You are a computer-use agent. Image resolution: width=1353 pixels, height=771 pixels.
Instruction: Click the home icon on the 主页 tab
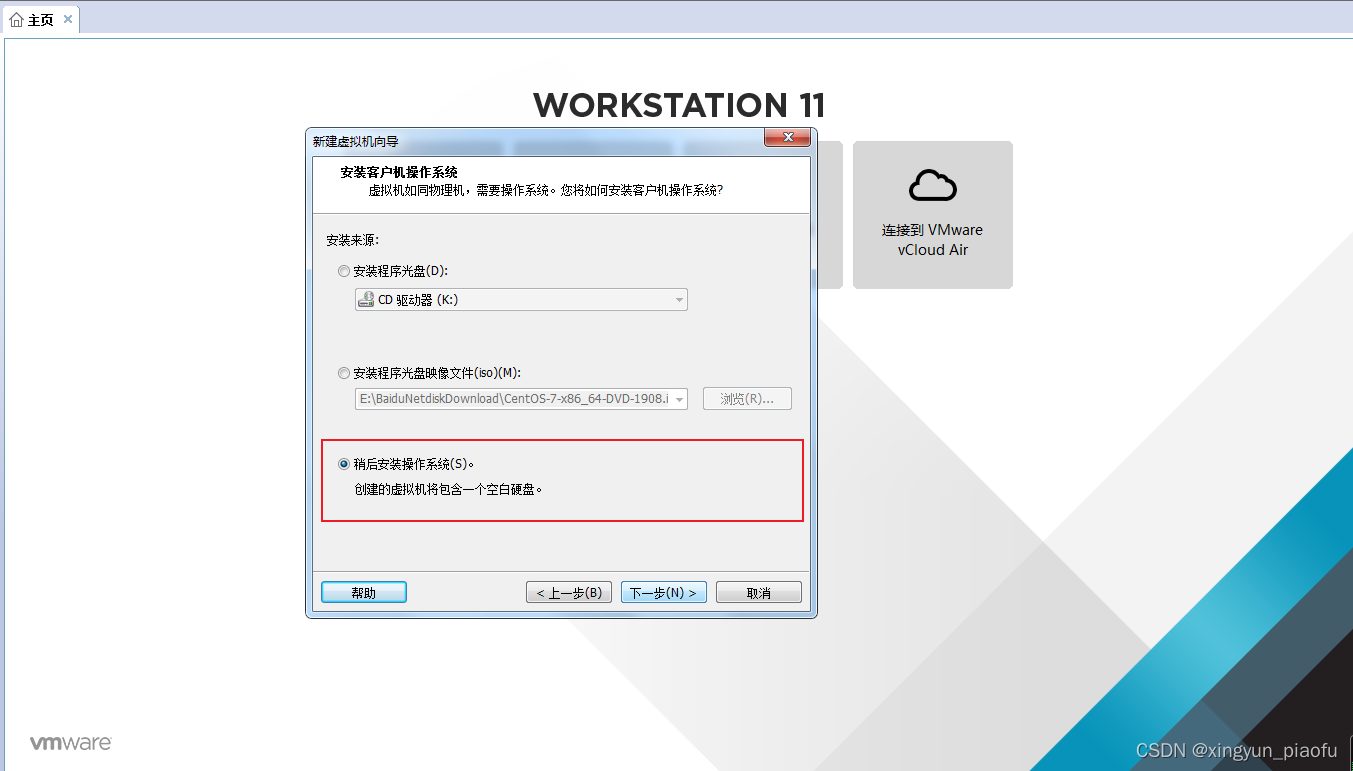pos(16,19)
